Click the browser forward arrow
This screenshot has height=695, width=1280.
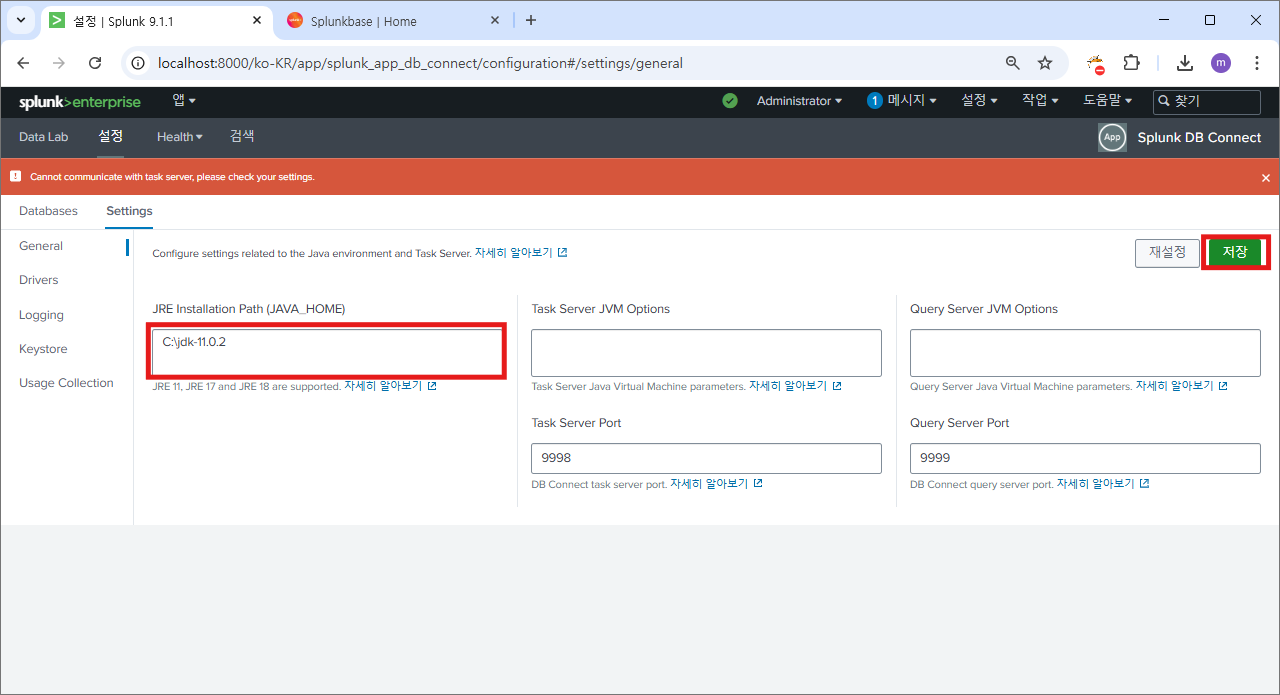pyautogui.click(x=59, y=63)
